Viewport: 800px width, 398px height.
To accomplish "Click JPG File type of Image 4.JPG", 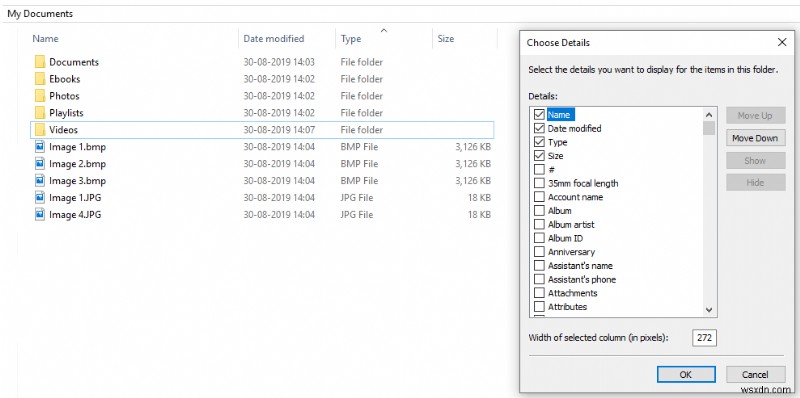I will 357,214.
